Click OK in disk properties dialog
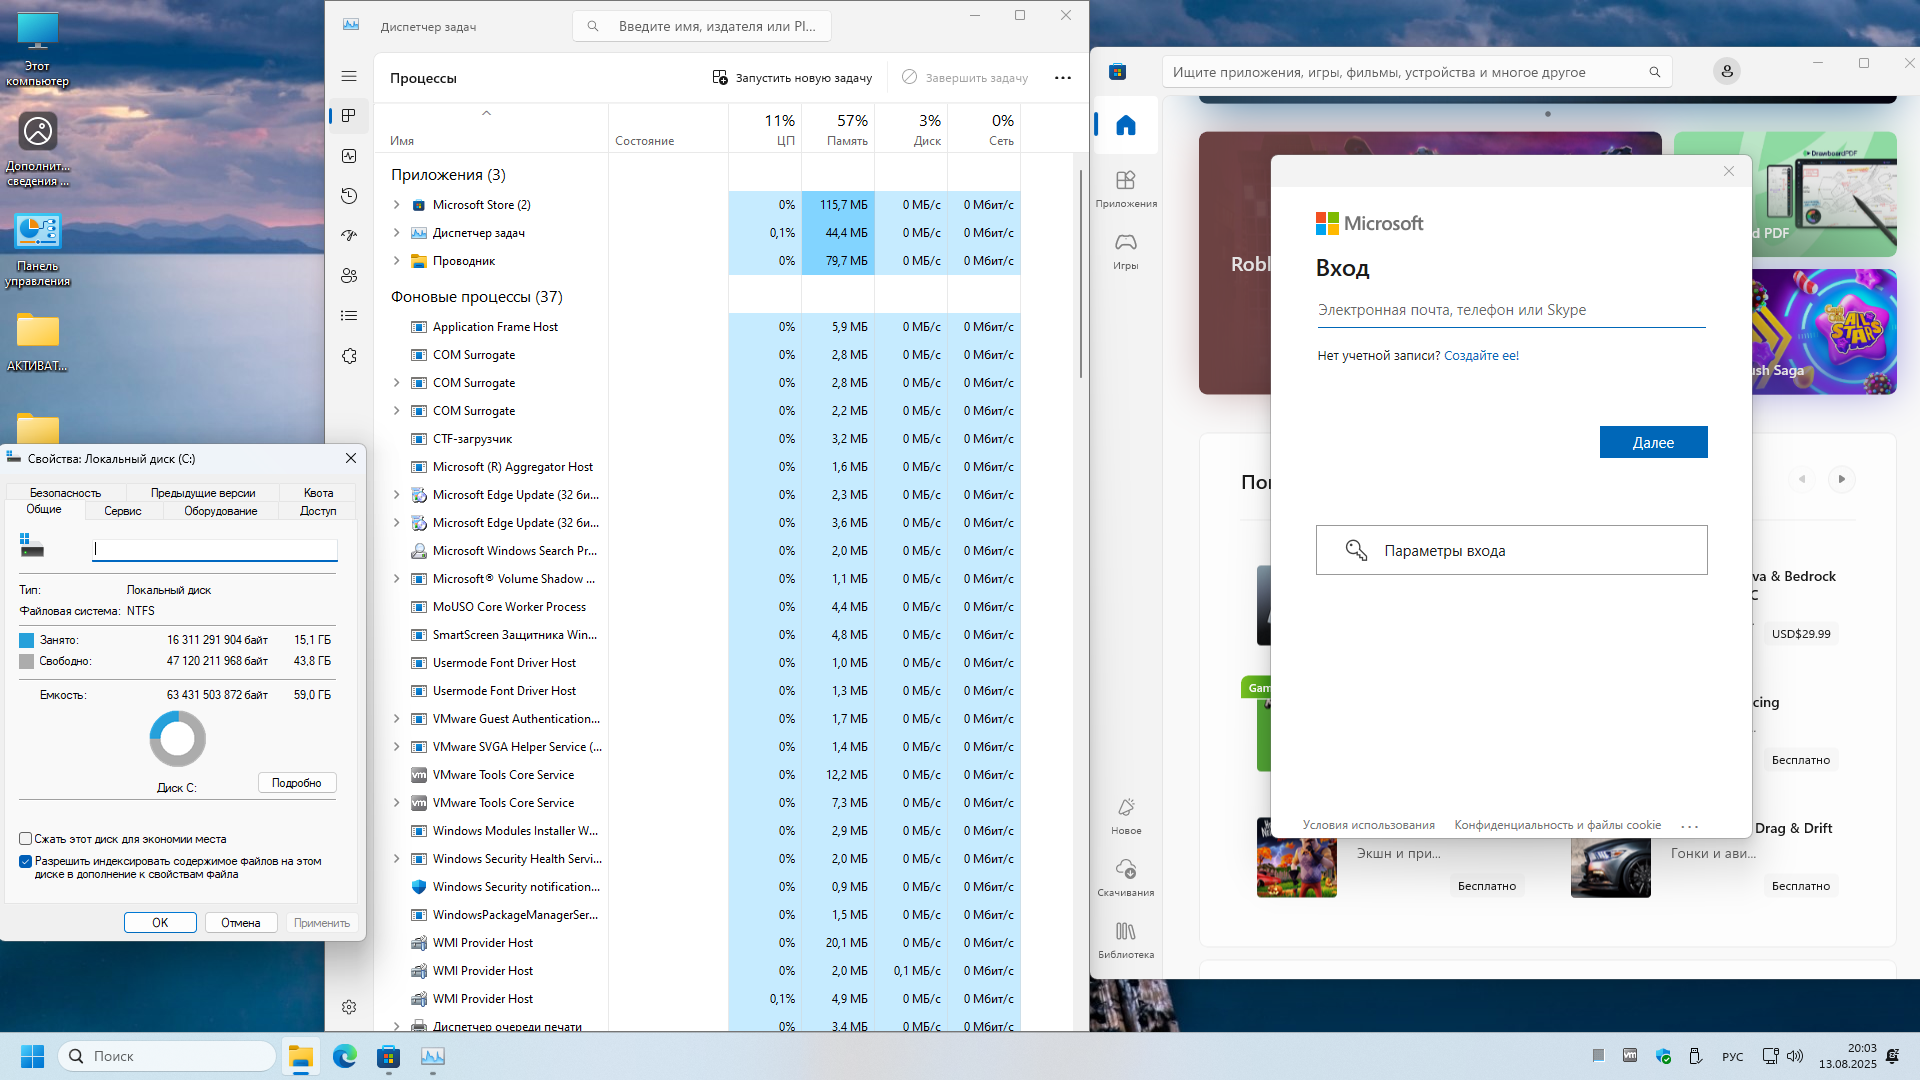This screenshot has height=1080, width=1920. click(160, 923)
